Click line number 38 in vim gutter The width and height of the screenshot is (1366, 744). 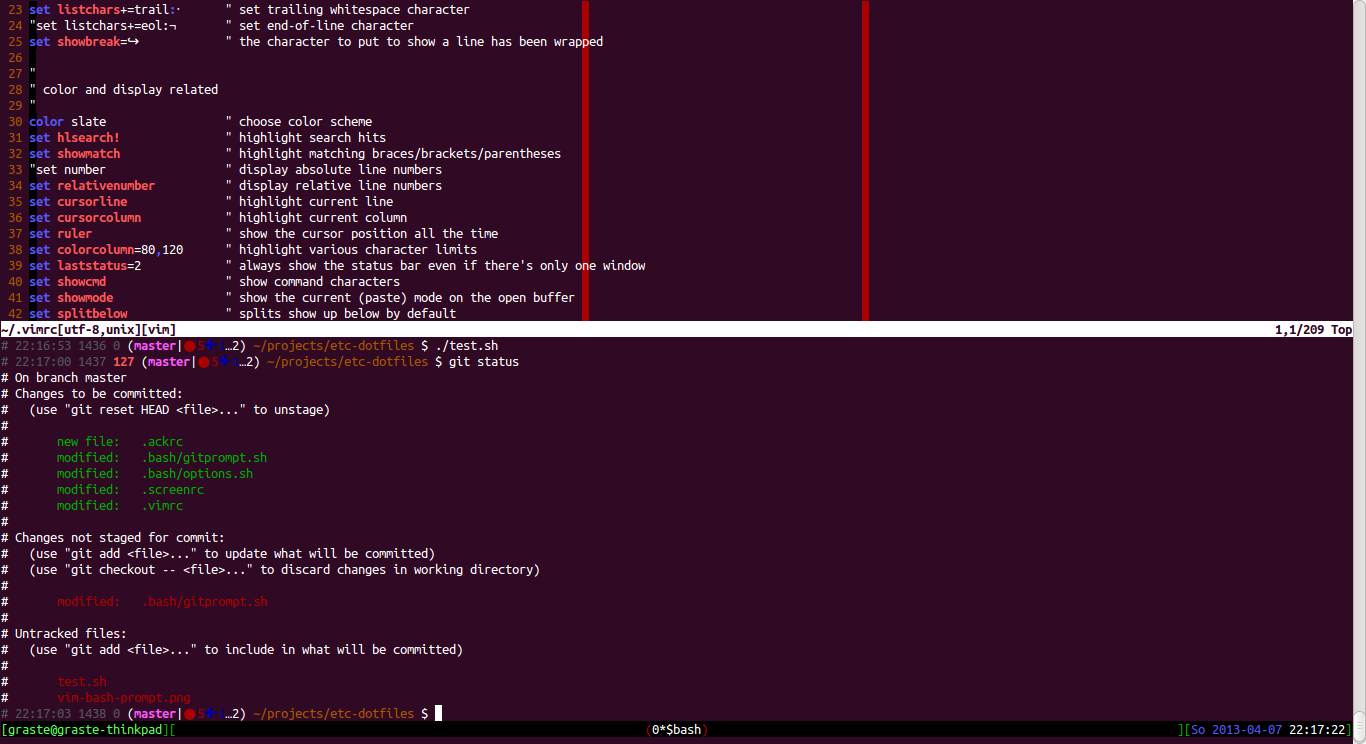point(15,249)
